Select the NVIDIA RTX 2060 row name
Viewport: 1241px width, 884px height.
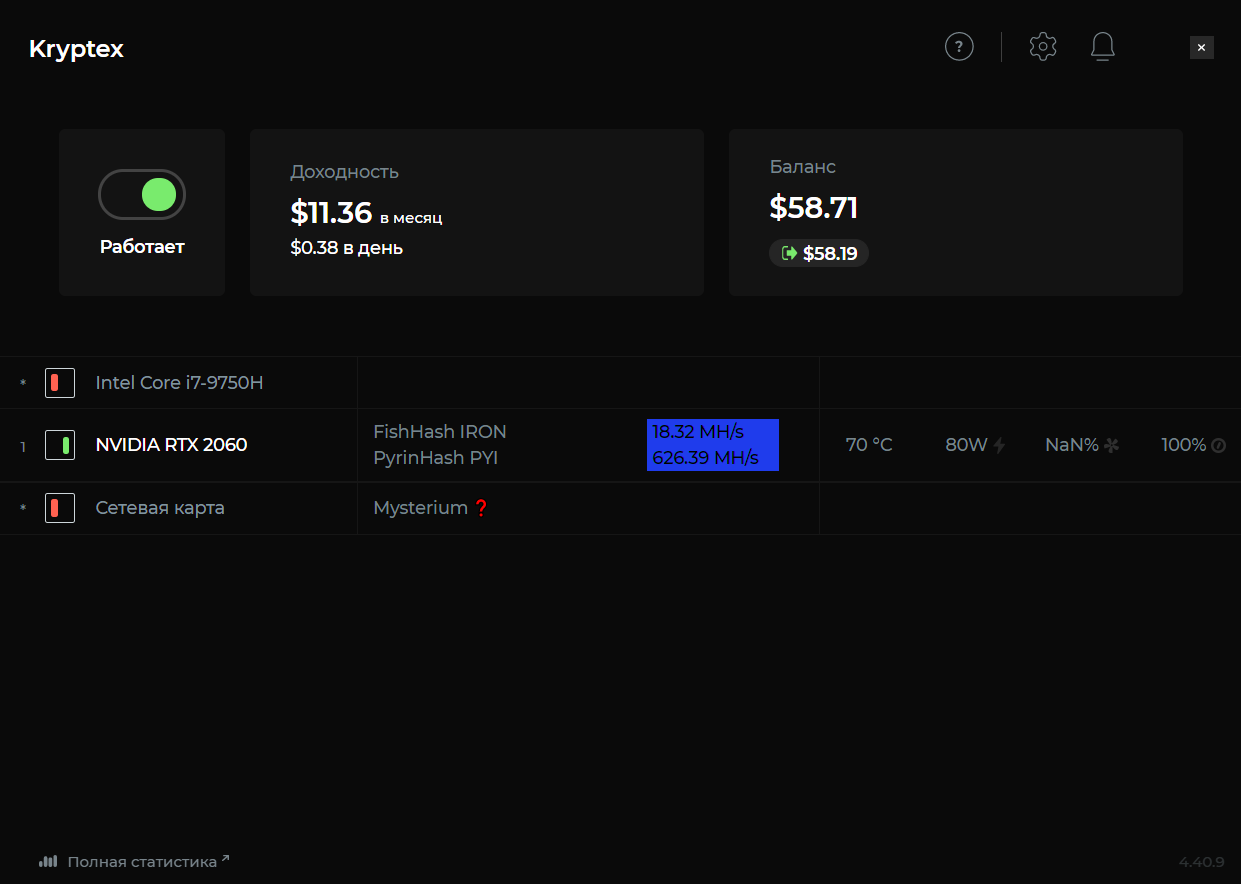[x=171, y=445]
